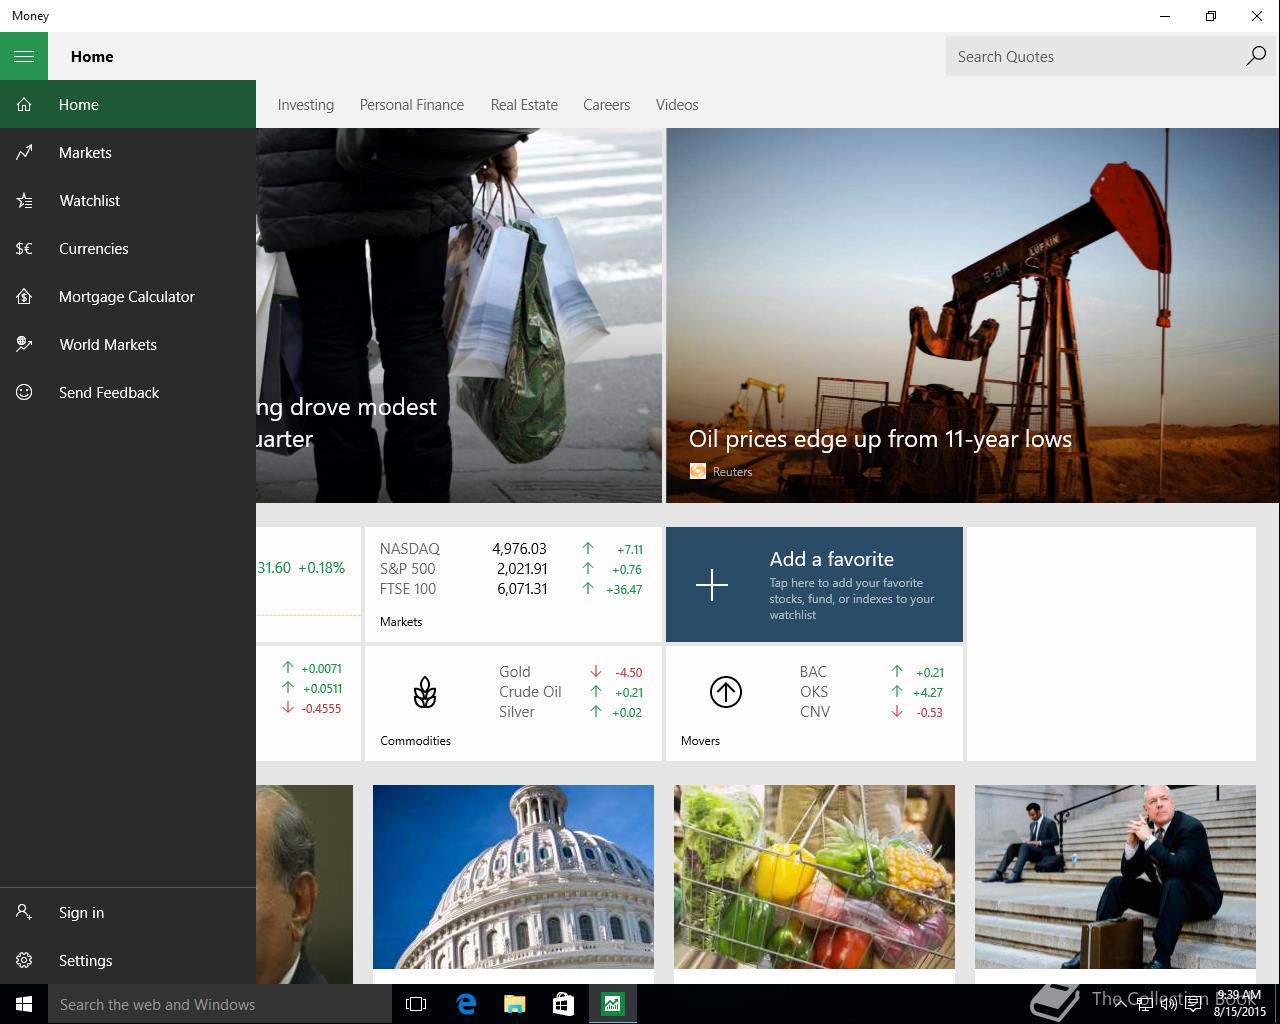The width and height of the screenshot is (1280, 1024).
Task: Click the Commodities tile label
Action: pyautogui.click(x=415, y=740)
